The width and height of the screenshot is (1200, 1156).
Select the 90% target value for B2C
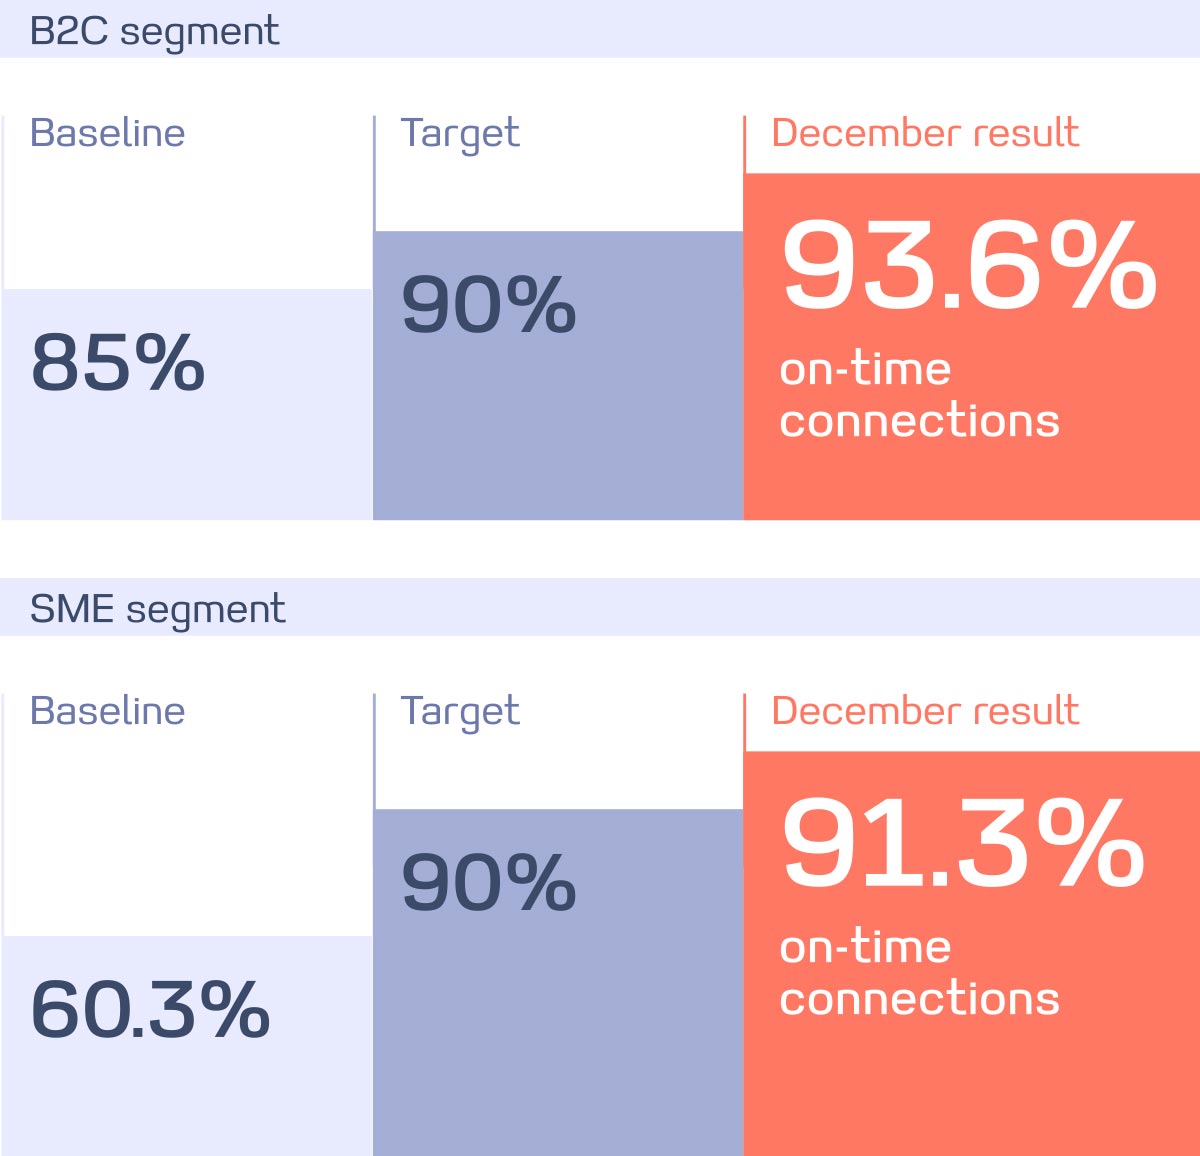(488, 305)
